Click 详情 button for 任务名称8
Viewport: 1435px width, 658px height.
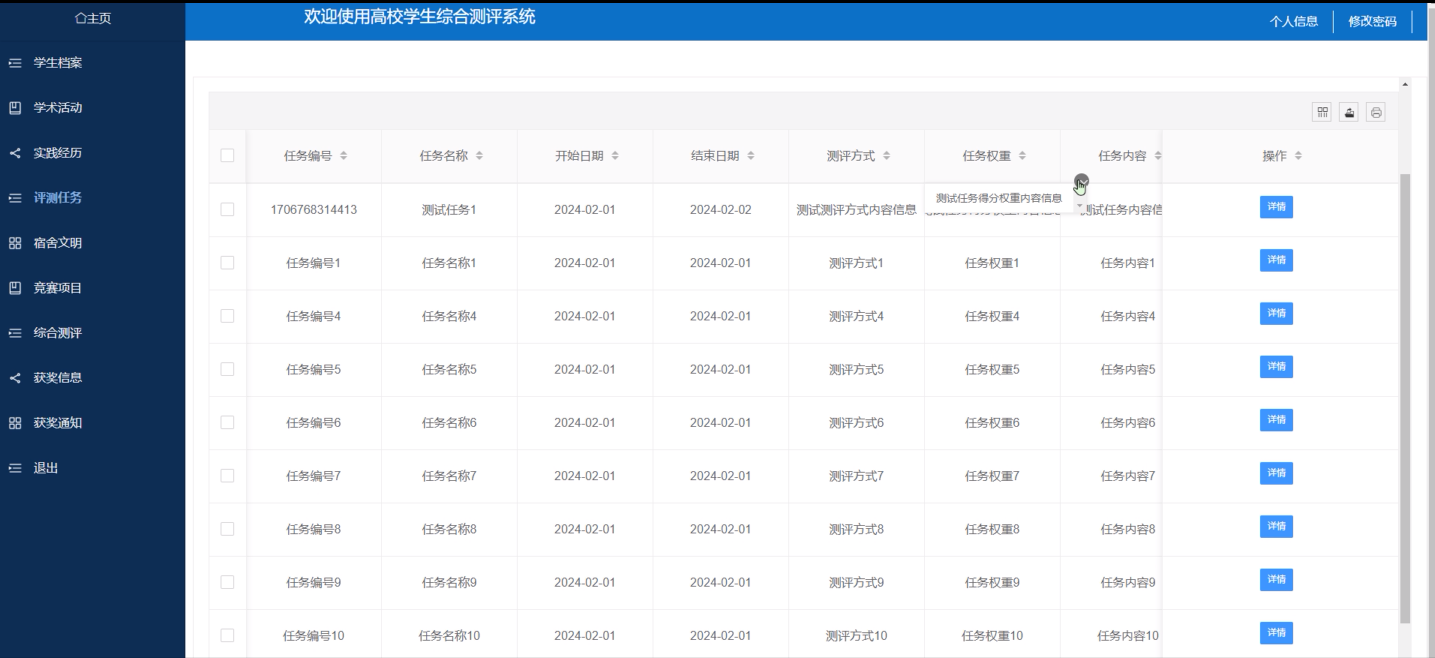1276,526
